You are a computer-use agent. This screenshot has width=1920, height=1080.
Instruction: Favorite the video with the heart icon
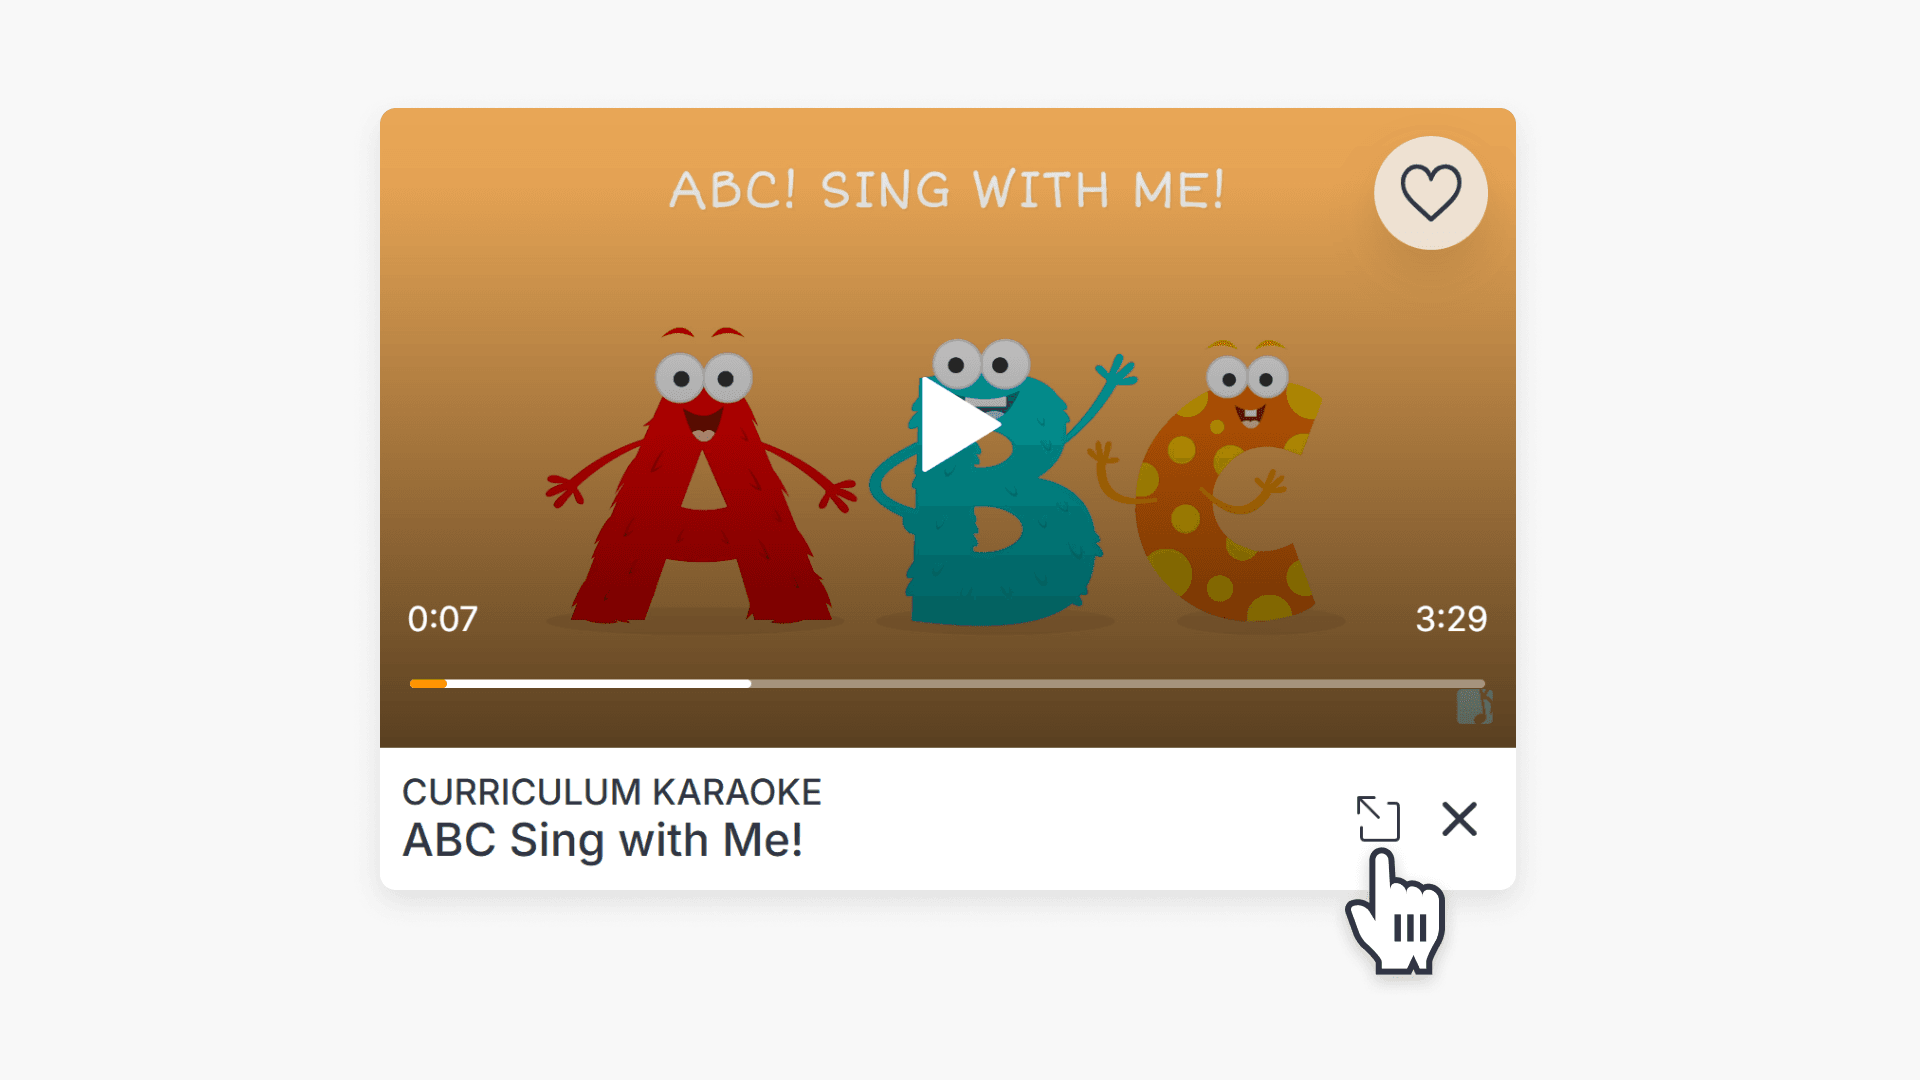pyautogui.click(x=1430, y=192)
